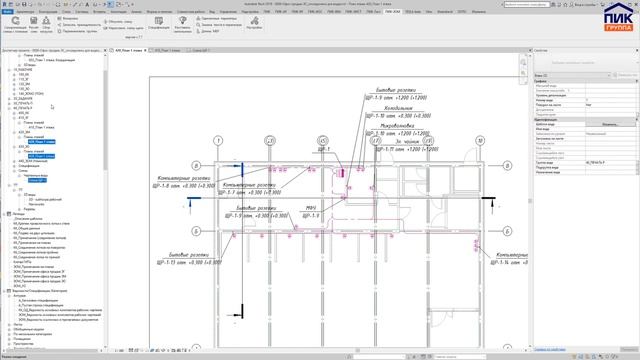The height and width of the screenshot is (360, 640).
Task: Switch to the Системы ribbon tab
Action: [x=82, y=12]
